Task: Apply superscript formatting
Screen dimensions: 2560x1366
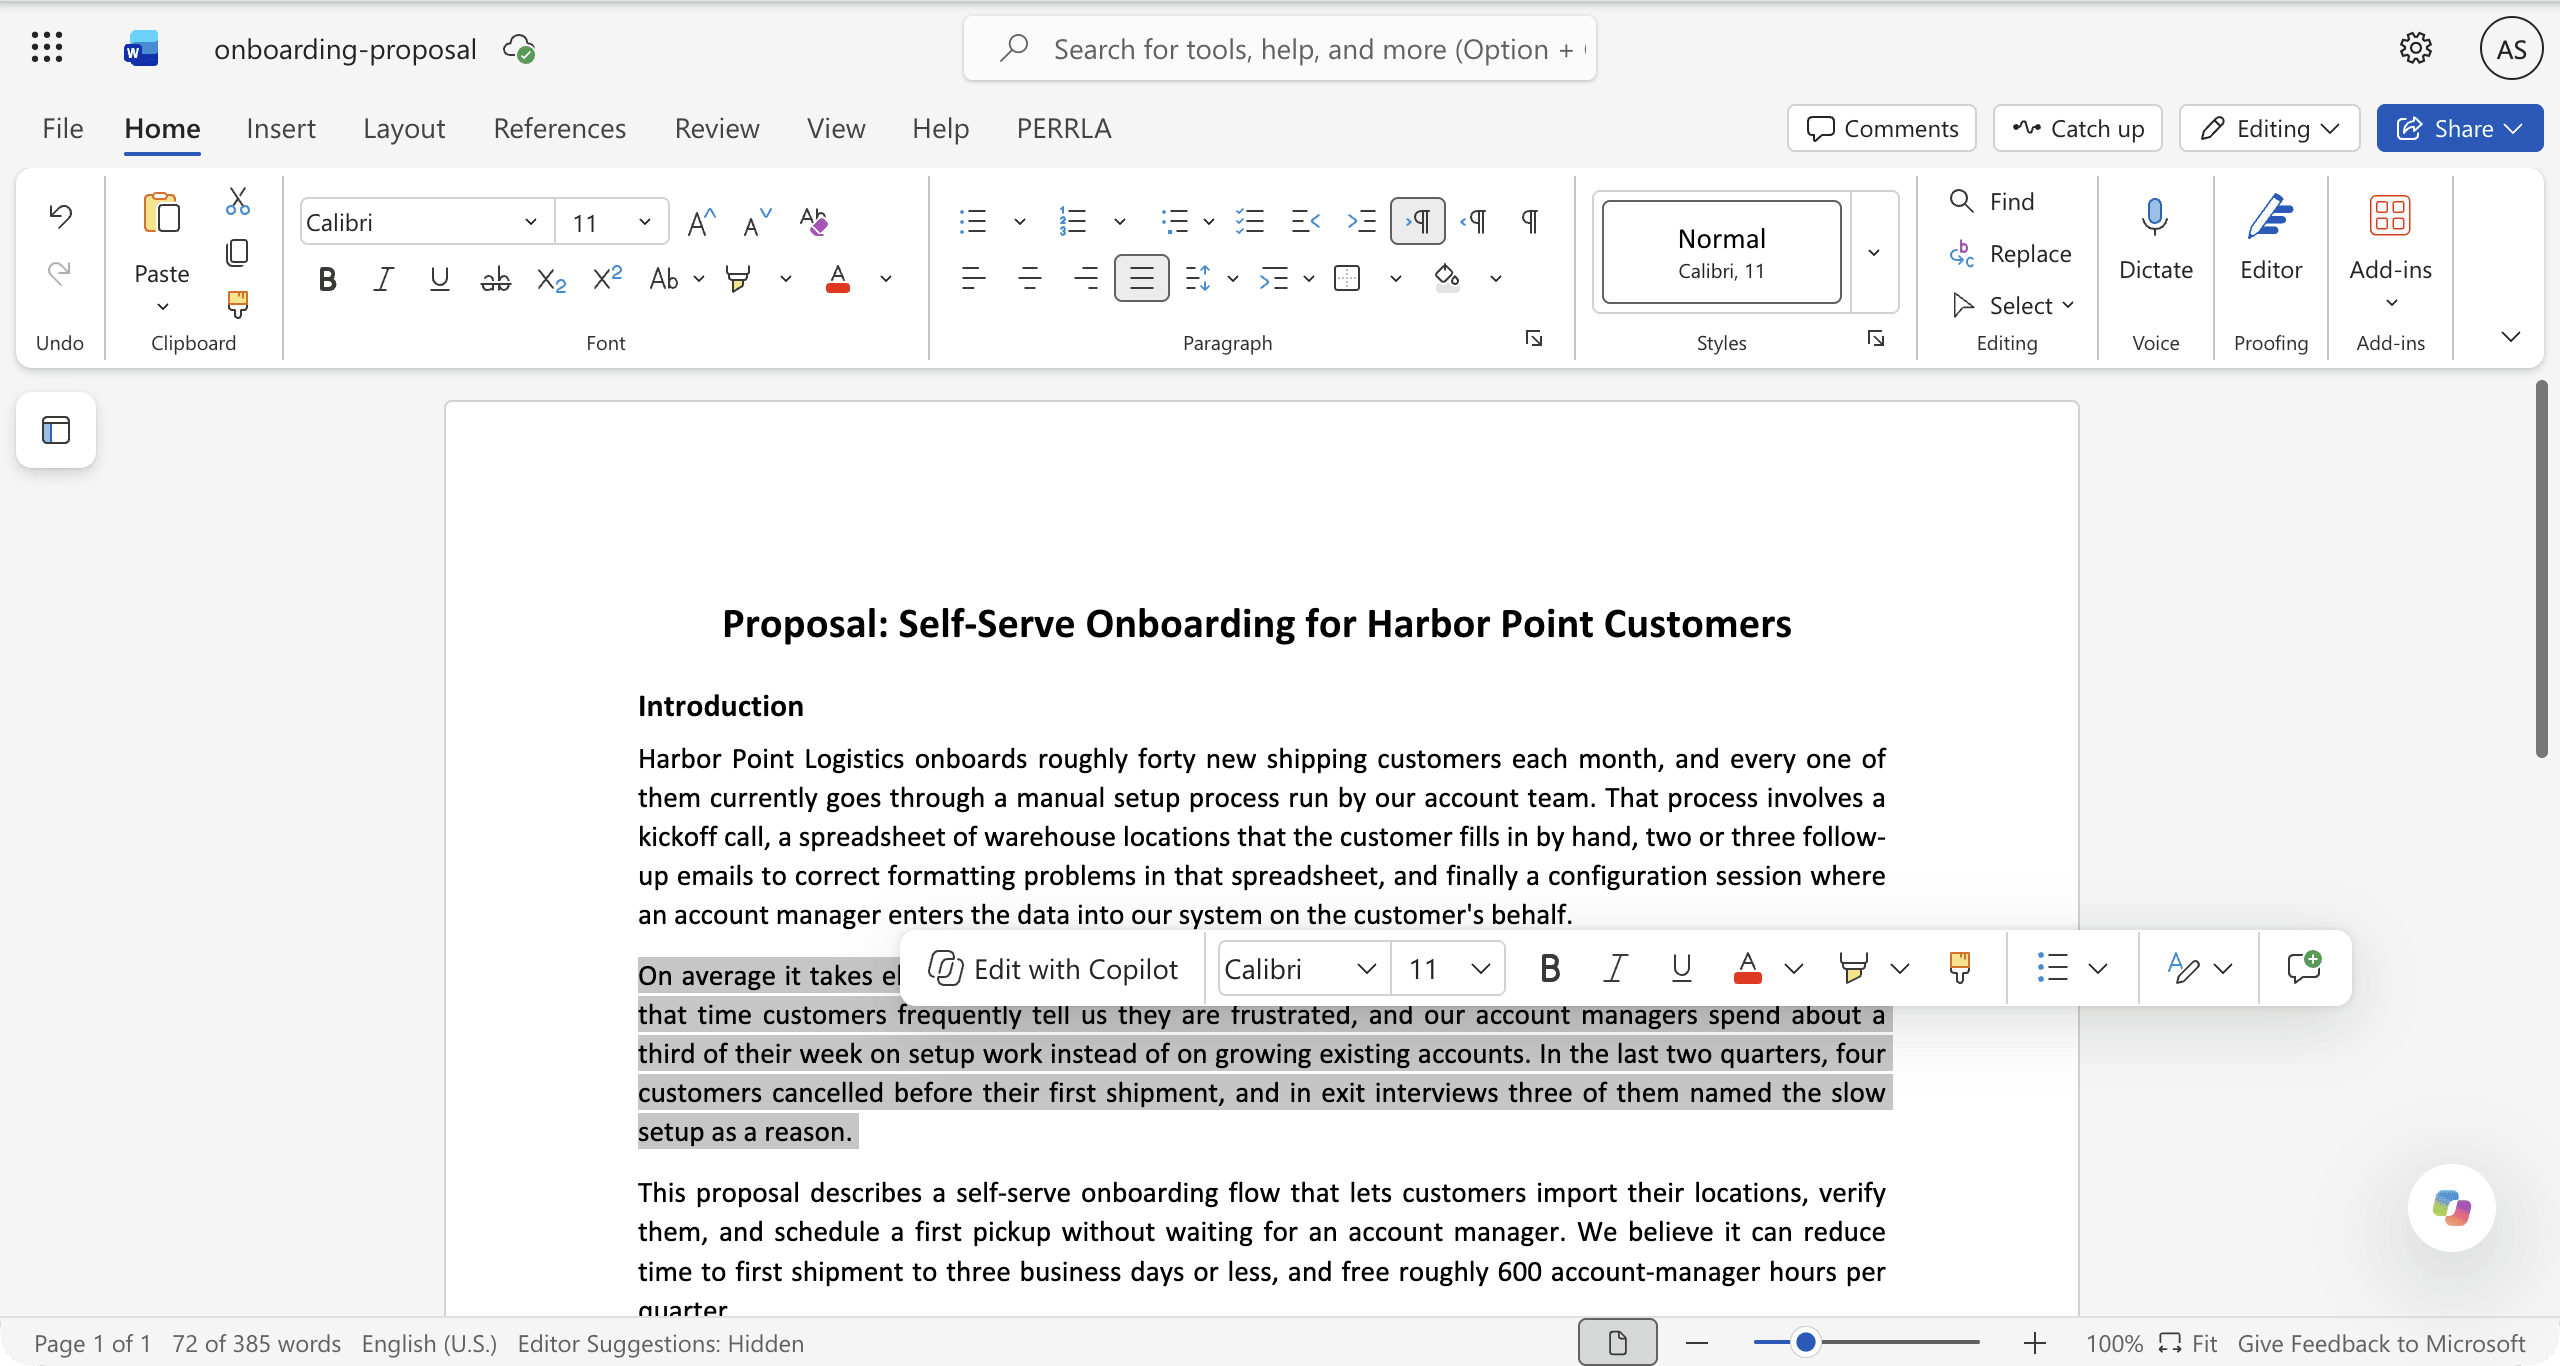Action: pos(607,279)
